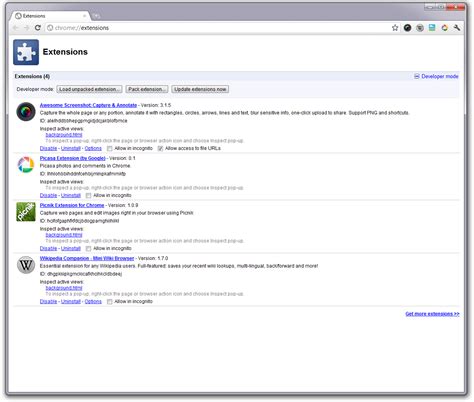
Task: Click the Extensions puzzle piece logo
Action: click(x=26, y=52)
